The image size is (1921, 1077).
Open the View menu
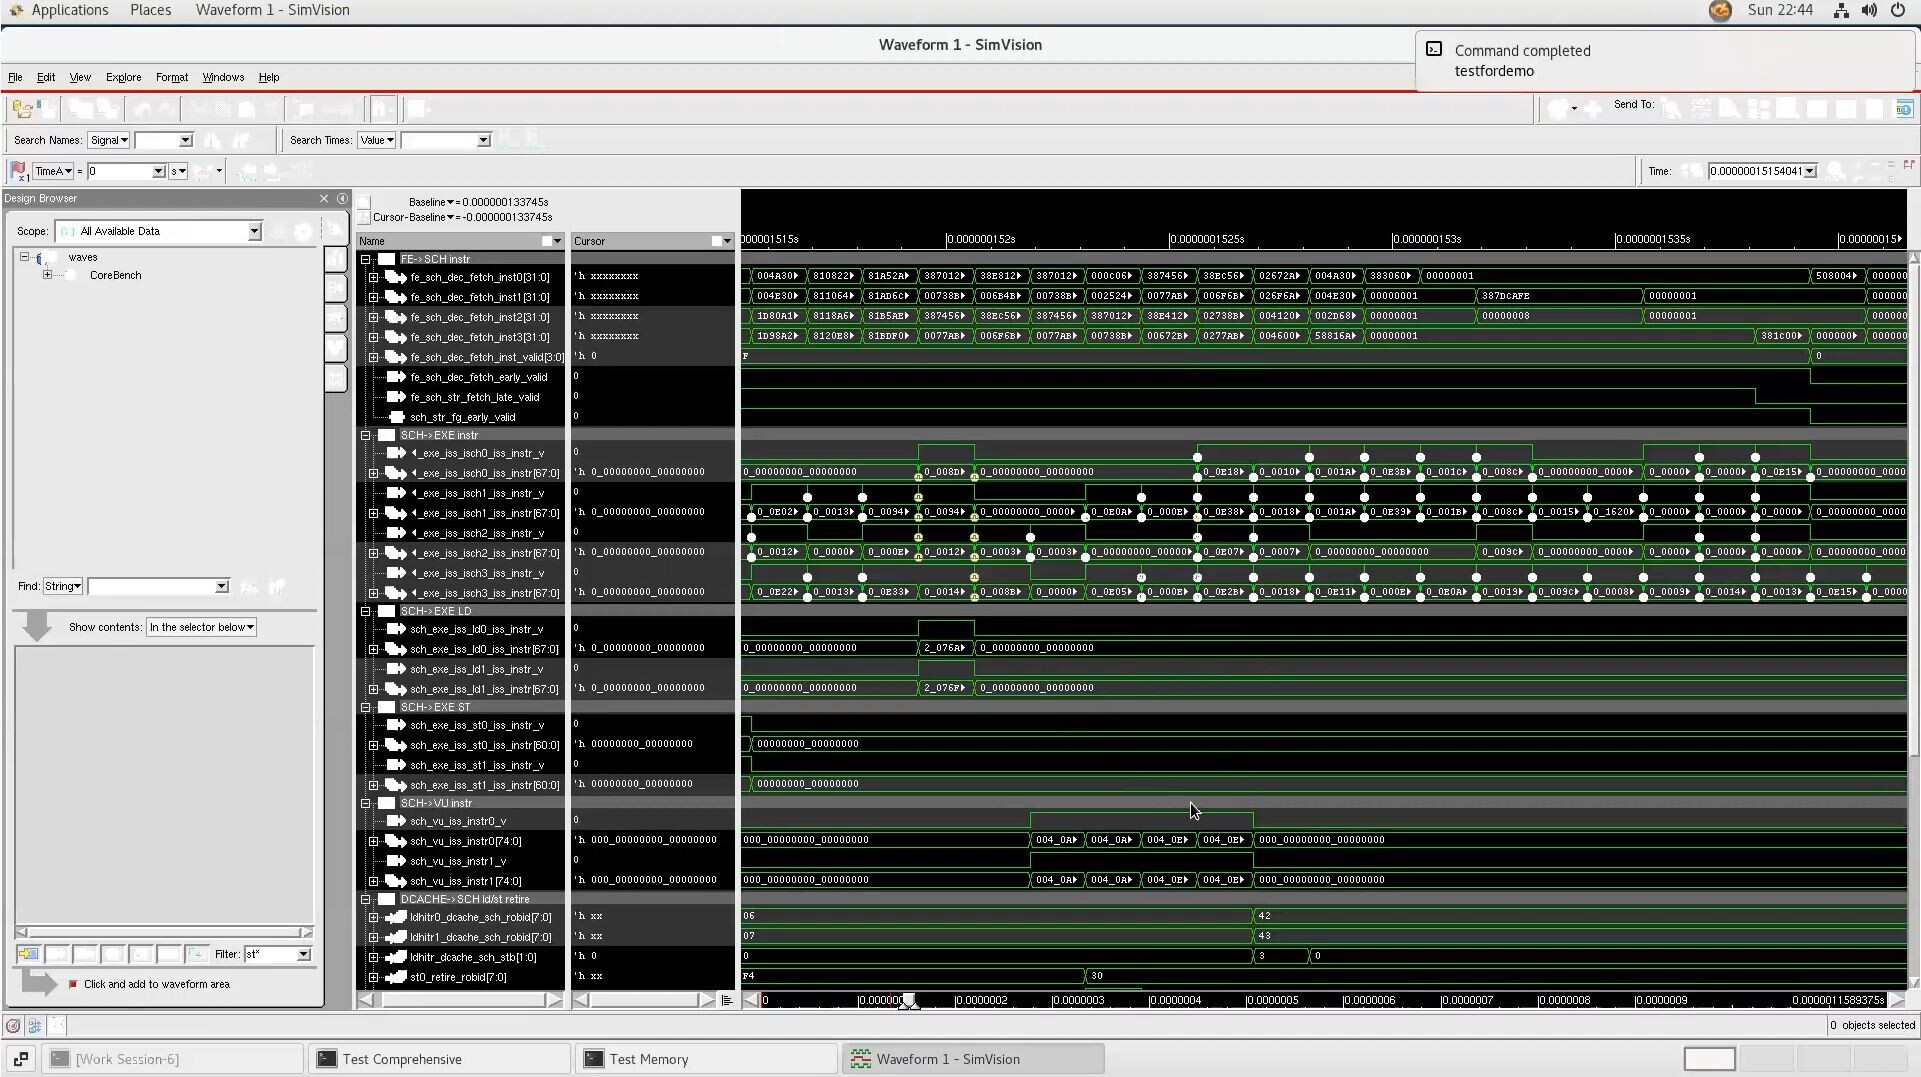80,77
